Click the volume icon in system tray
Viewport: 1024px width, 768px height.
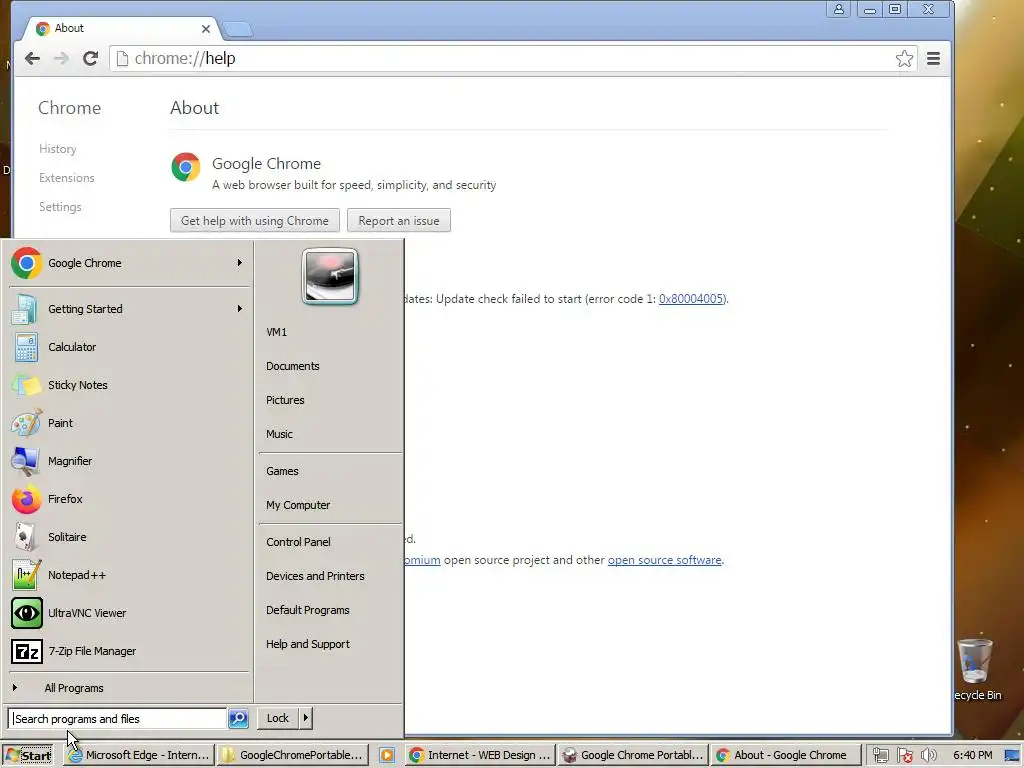(x=928, y=755)
